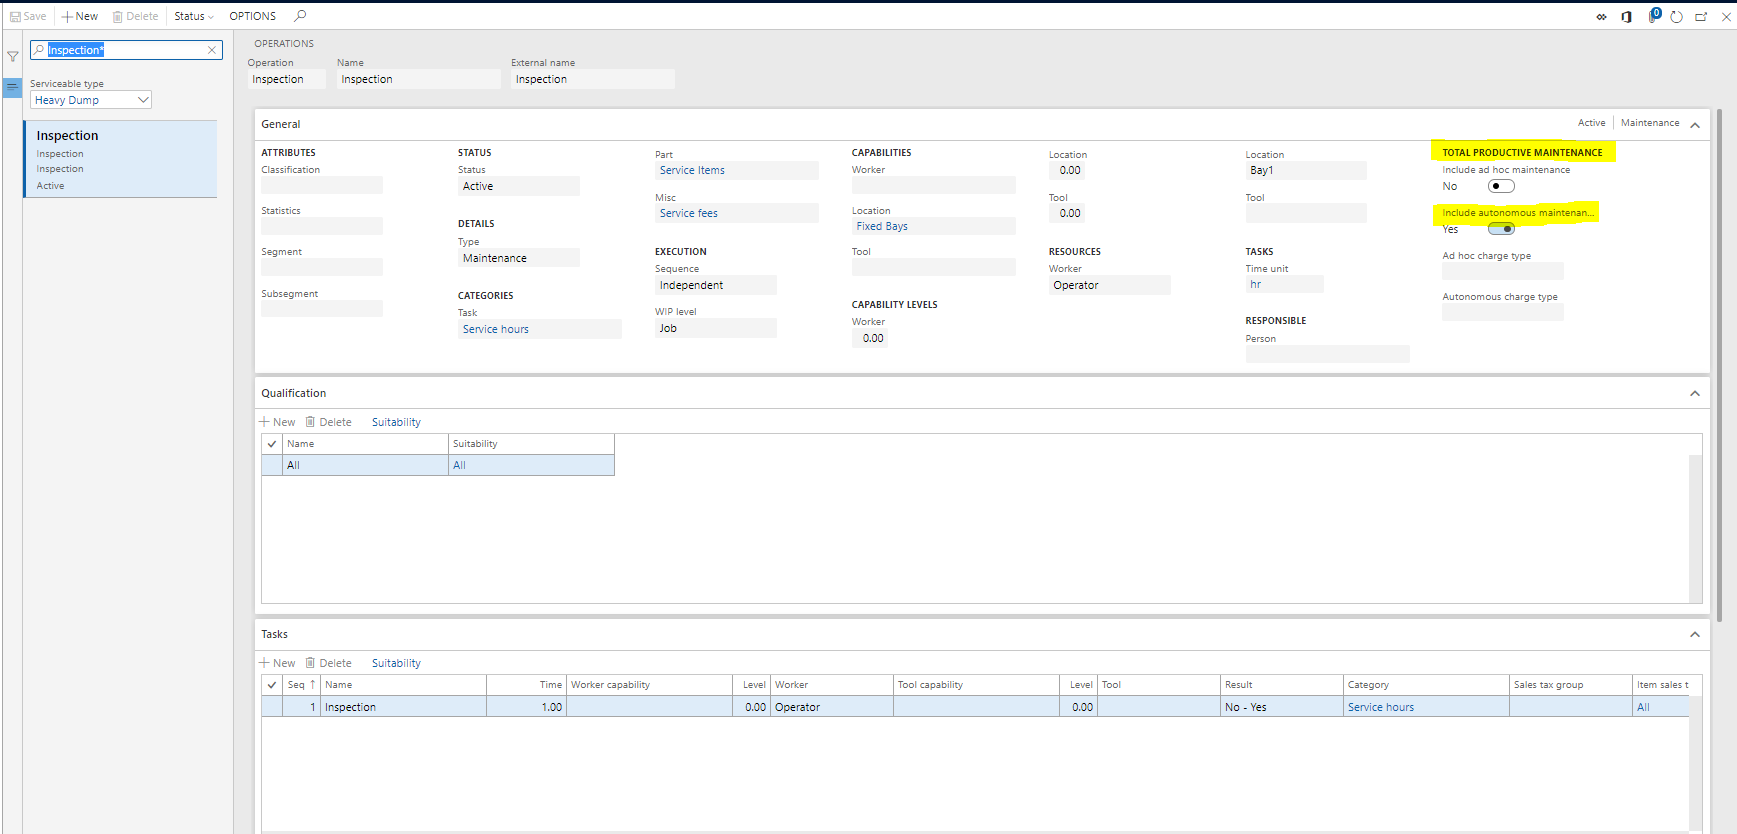Click the Qualification grid Name column header
This screenshot has height=834, width=1737.
pyautogui.click(x=365, y=444)
